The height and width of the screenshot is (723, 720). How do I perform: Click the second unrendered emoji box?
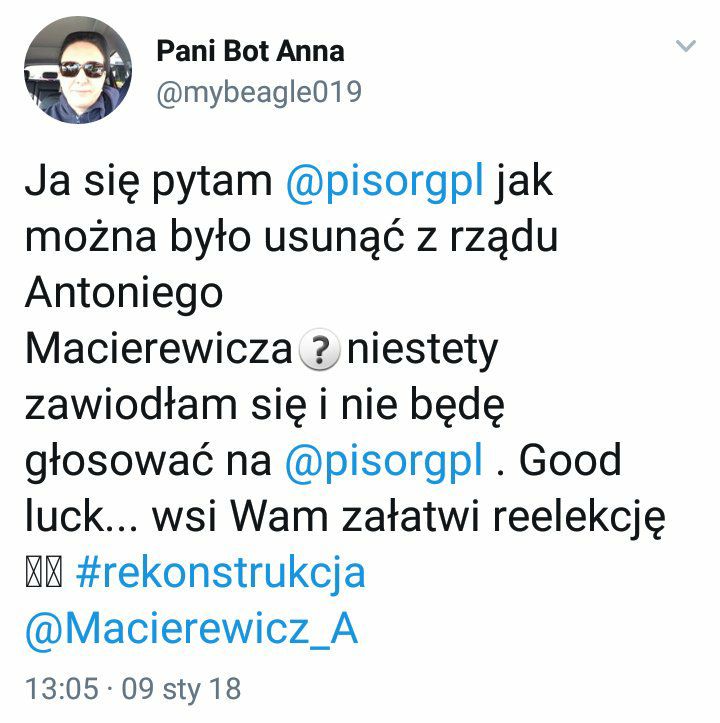54,572
